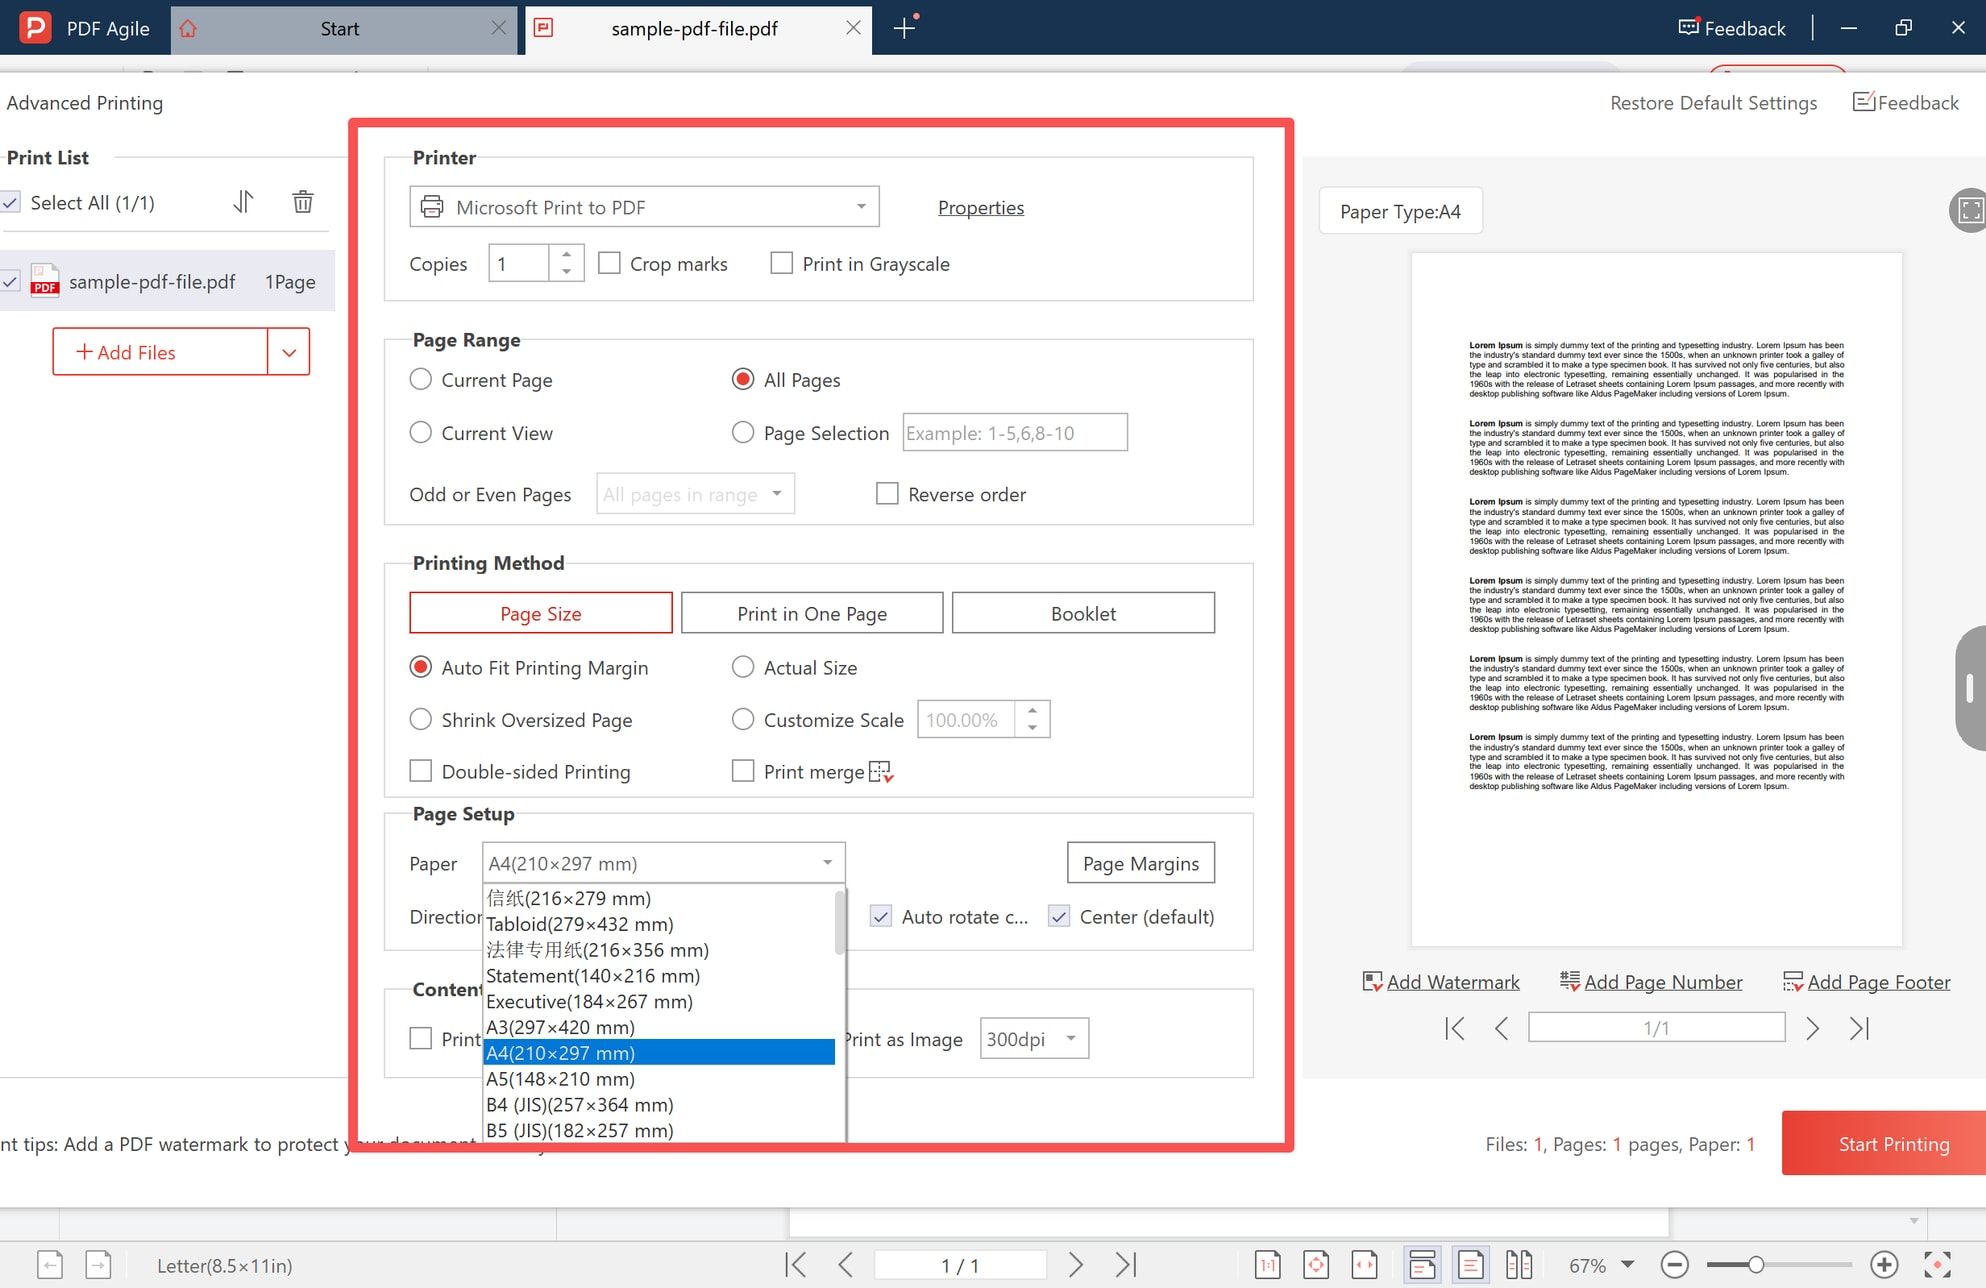
Task: Go to next preview page
Action: point(1812,1028)
